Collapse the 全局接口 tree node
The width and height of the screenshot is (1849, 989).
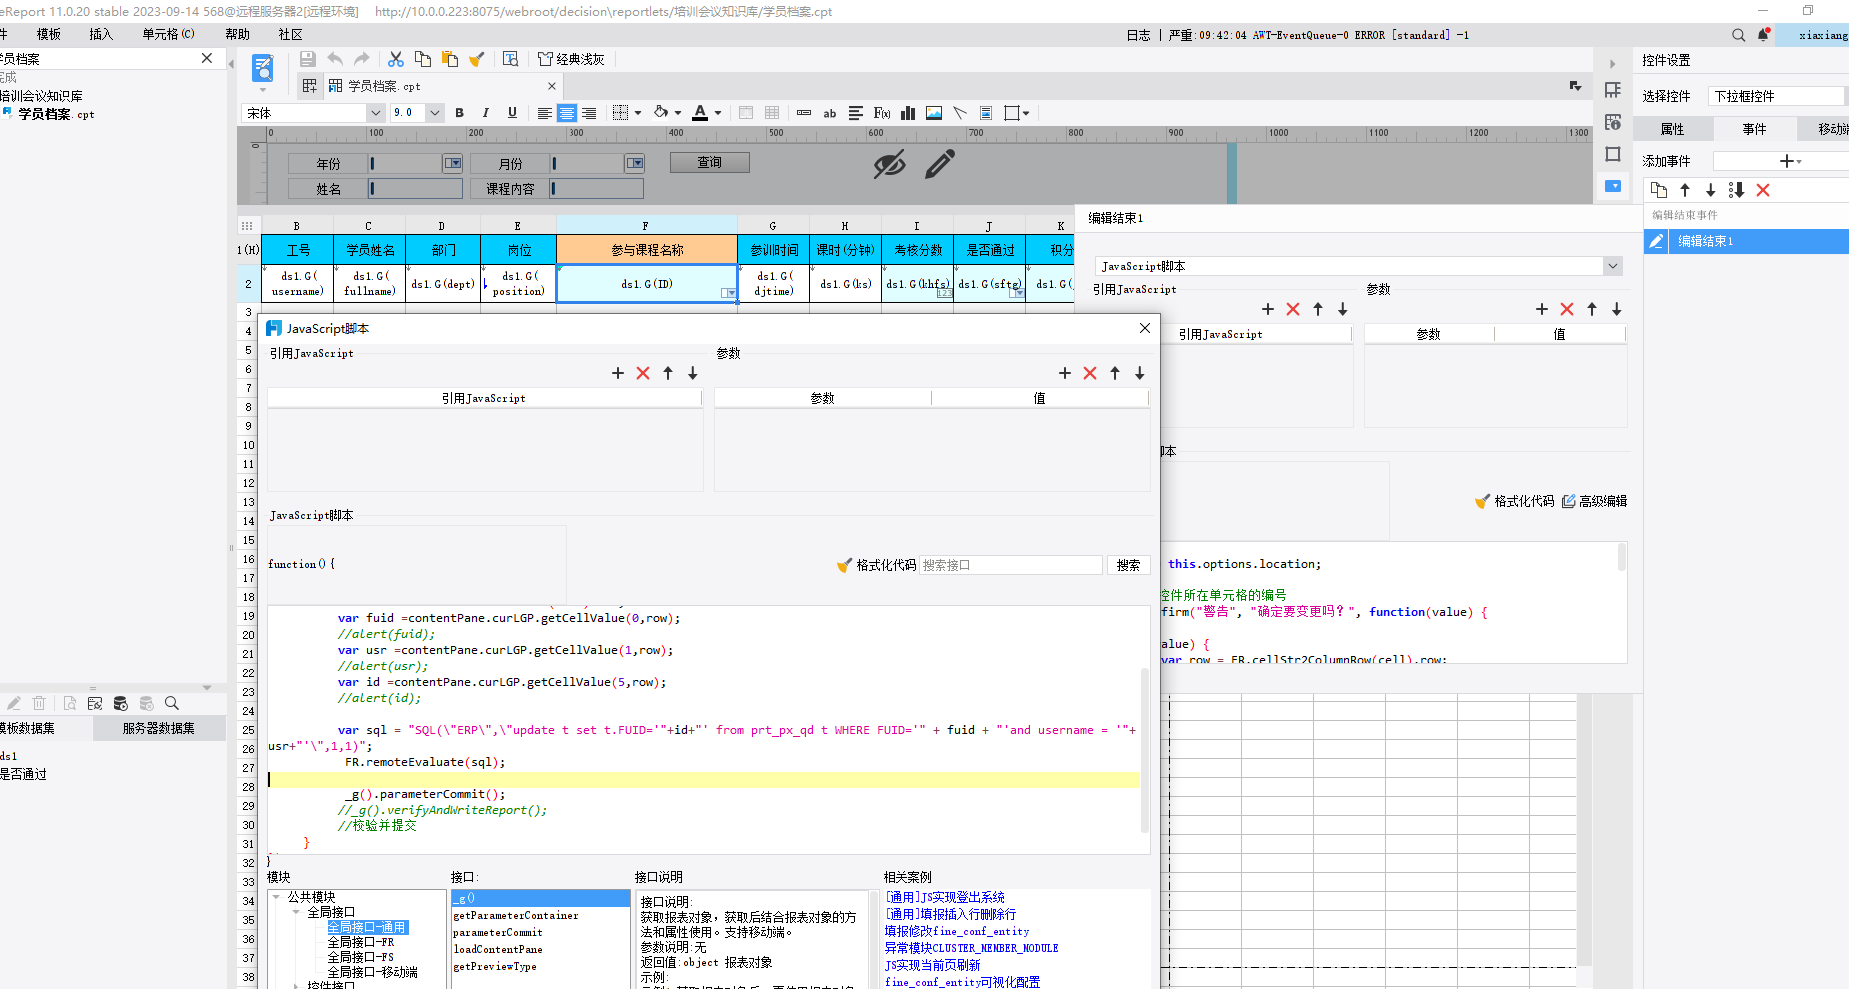296,912
